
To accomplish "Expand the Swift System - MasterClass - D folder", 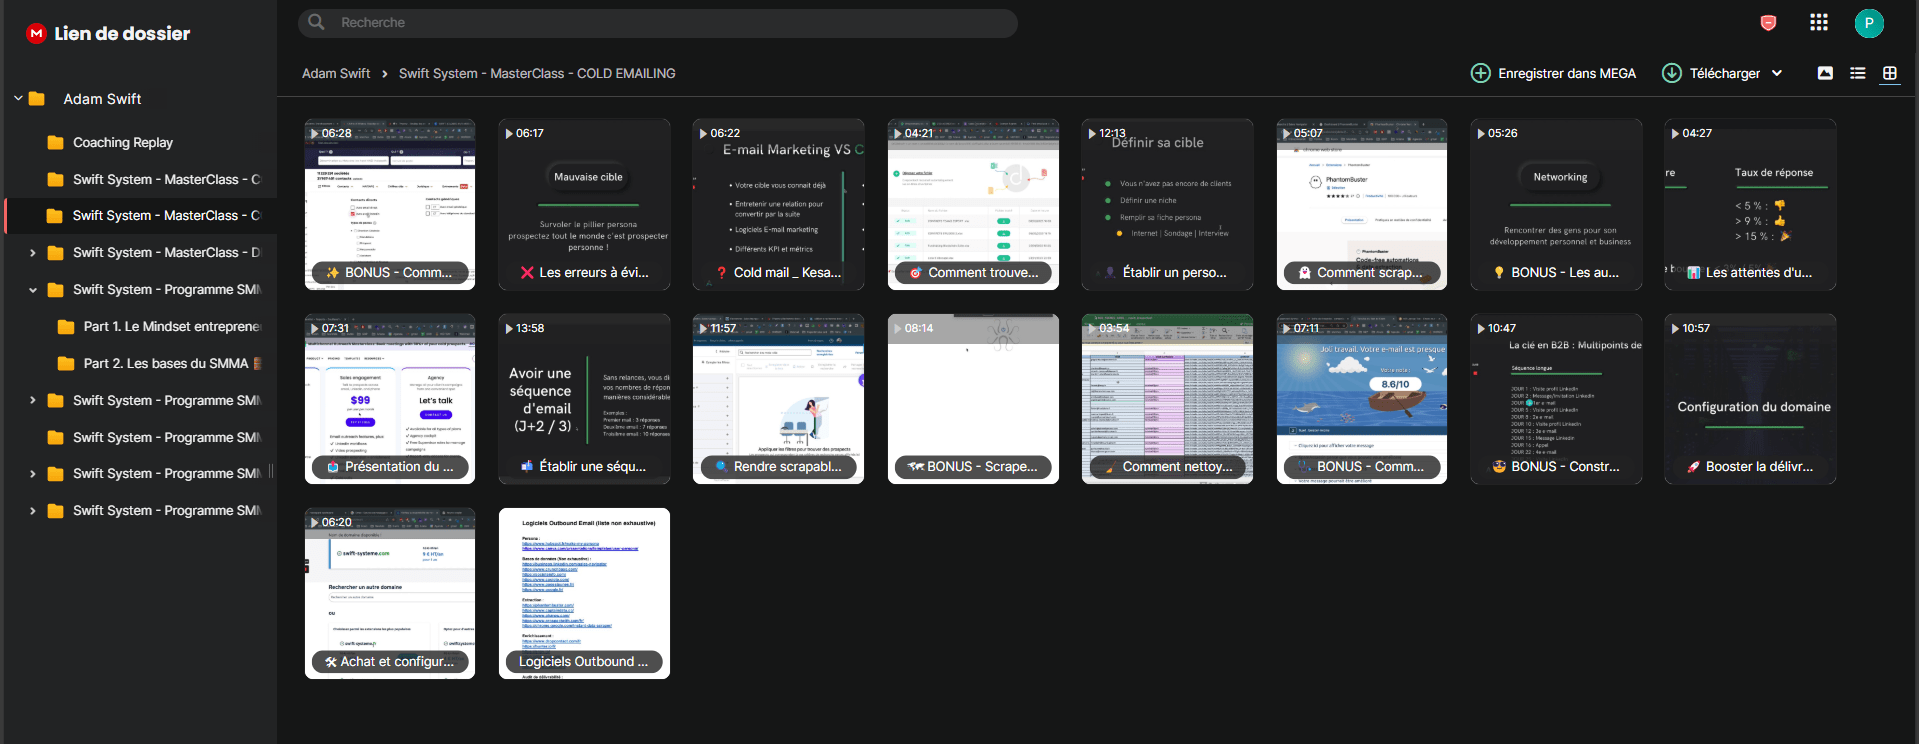I will coord(32,253).
